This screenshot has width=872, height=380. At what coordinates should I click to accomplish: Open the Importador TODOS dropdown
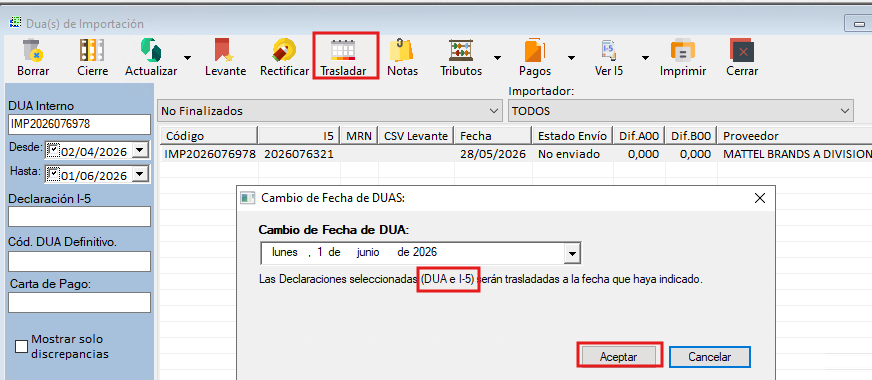[681, 111]
